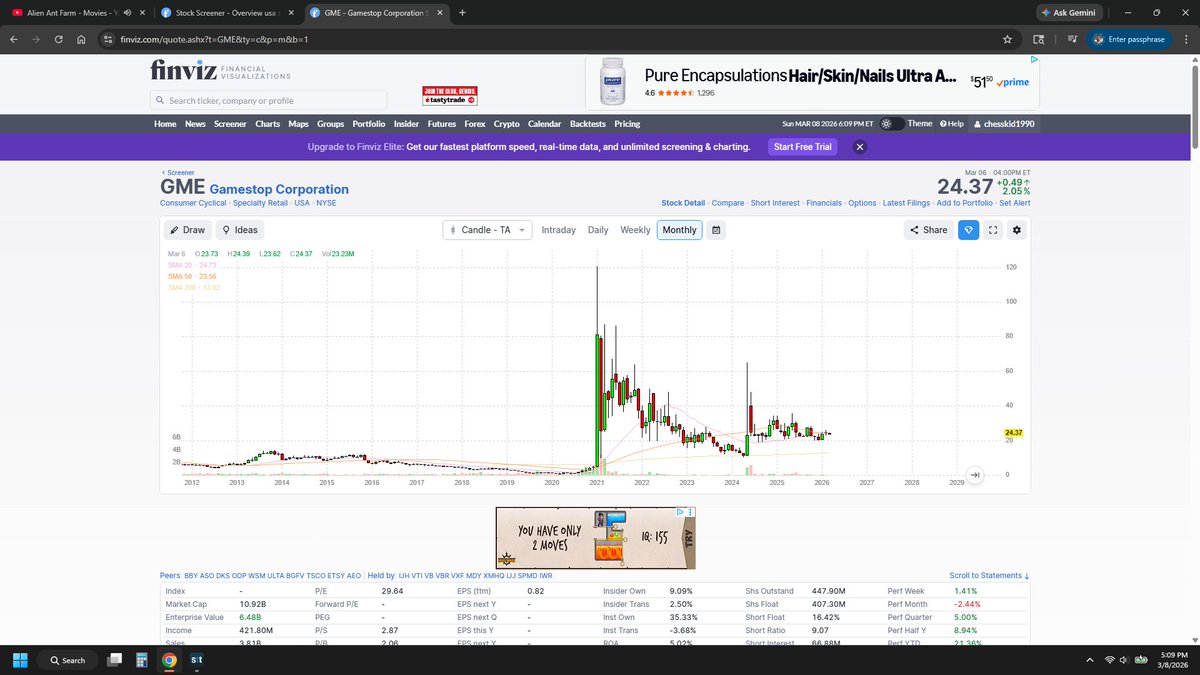The height and width of the screenshot is (675, 1200).
Task: Open the Maps menu item
Action: (298, 124)
